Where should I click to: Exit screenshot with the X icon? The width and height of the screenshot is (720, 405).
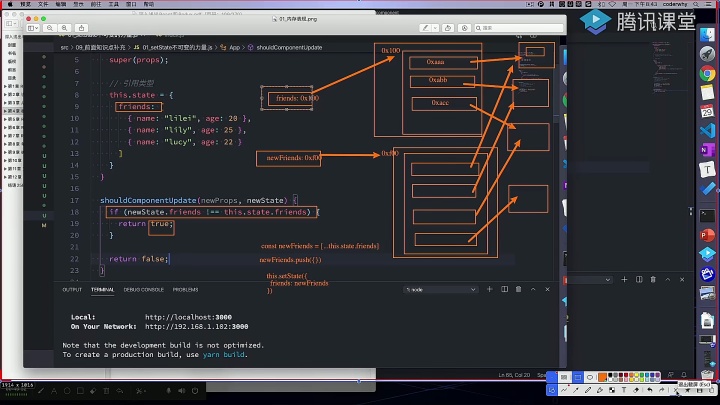pyautogui.click(x=675, y=390)
